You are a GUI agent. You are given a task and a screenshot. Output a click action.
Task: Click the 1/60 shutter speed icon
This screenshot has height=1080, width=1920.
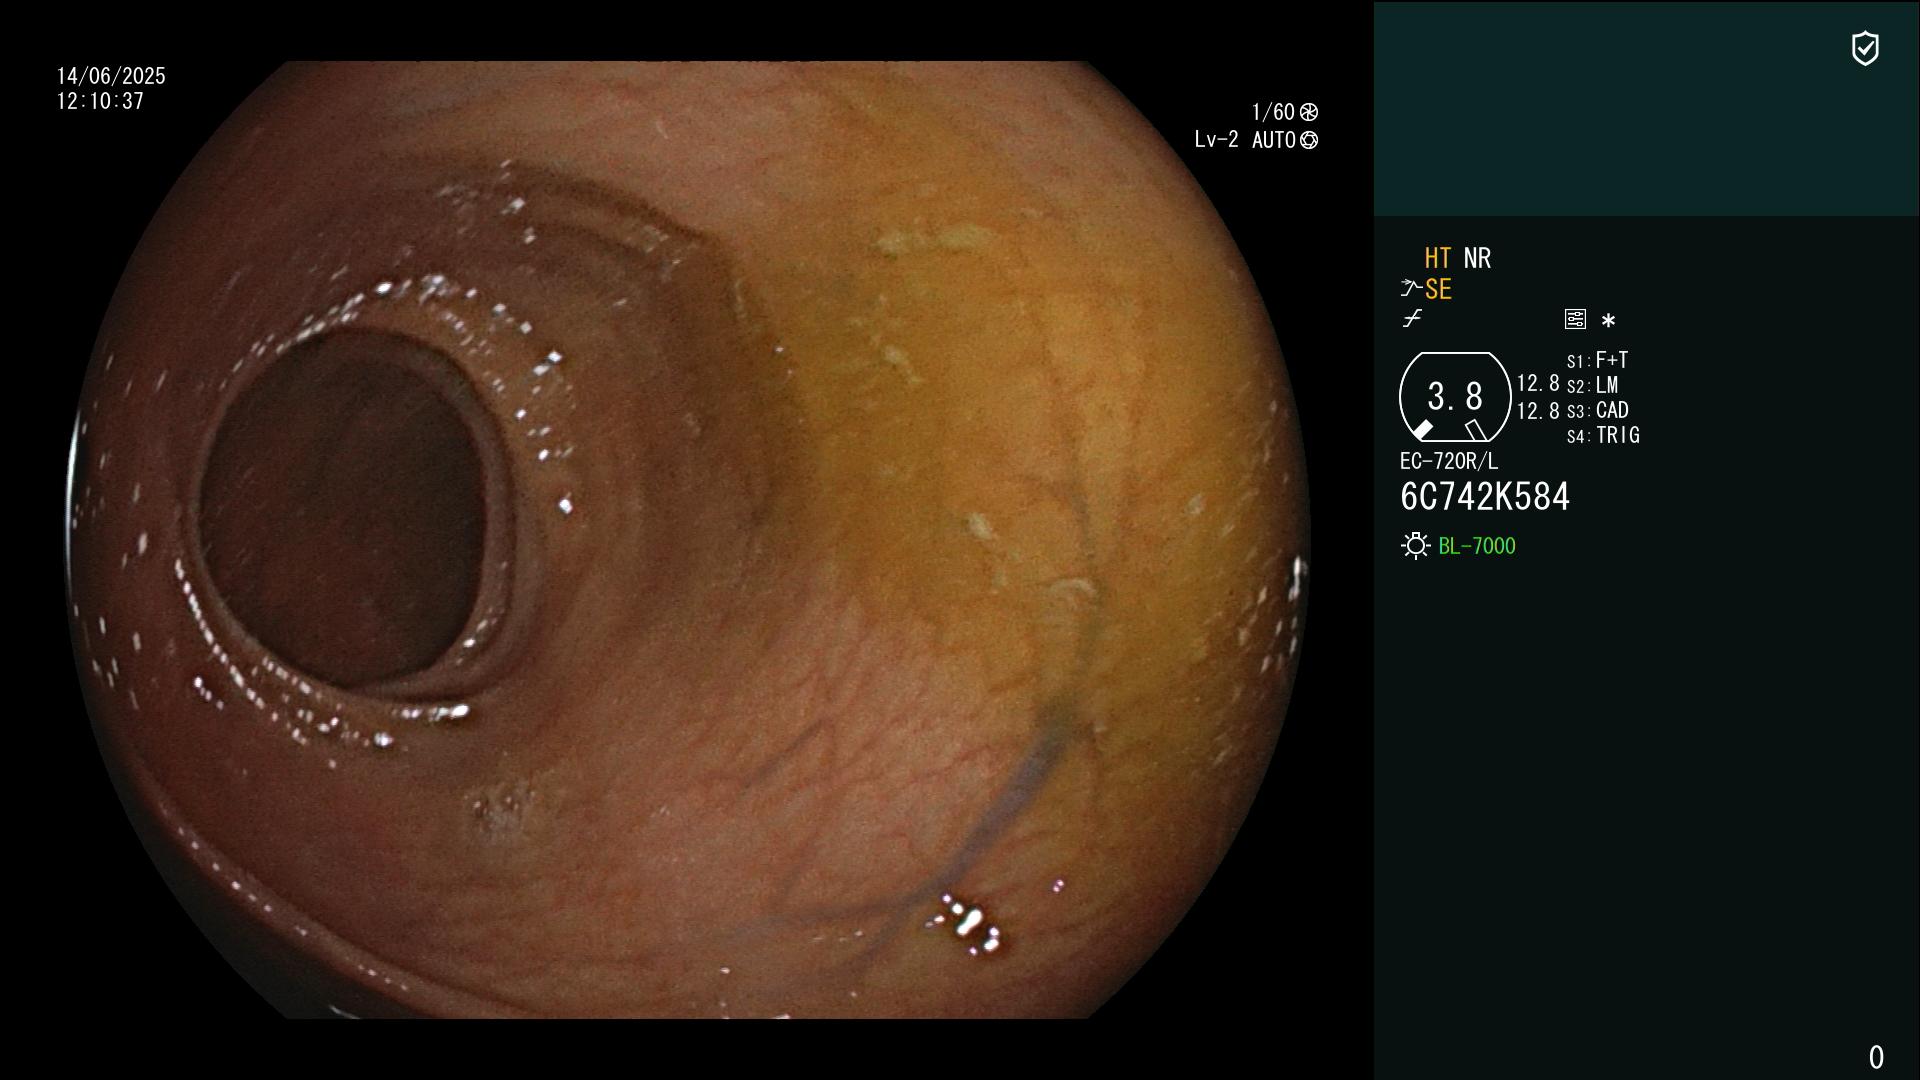coord(1309,112)
